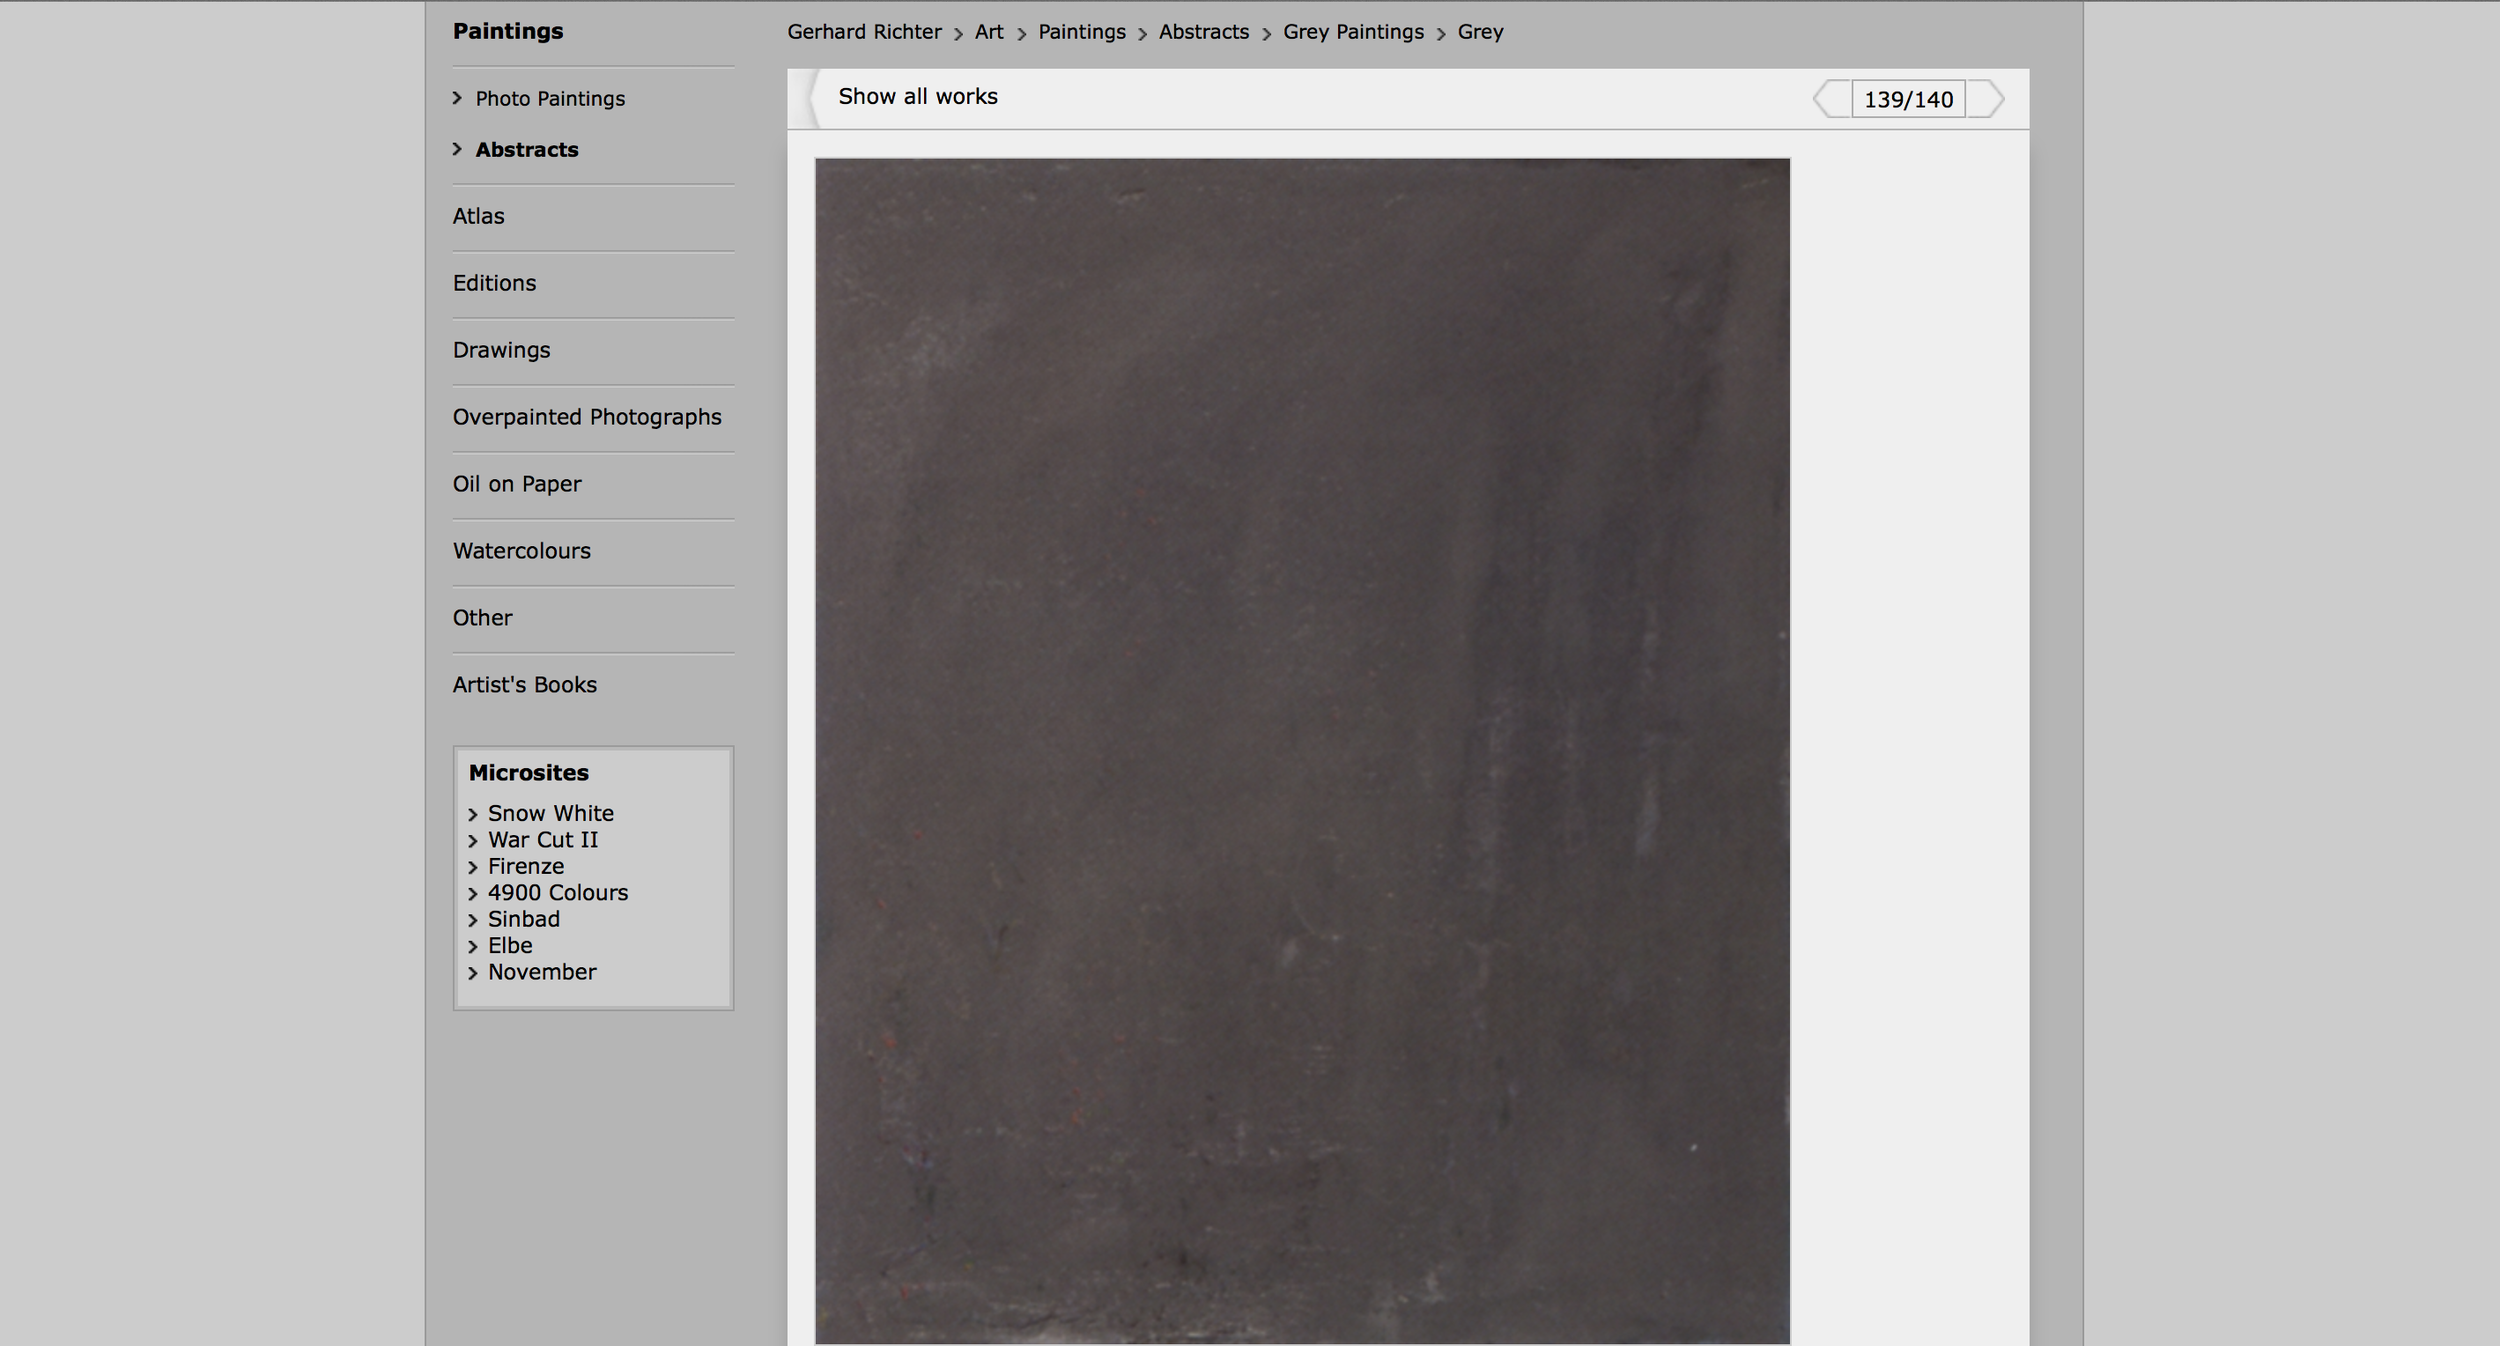Open the War Cut II microsite
This screenshot has width=2500, height=1346.
click(543, 840)
